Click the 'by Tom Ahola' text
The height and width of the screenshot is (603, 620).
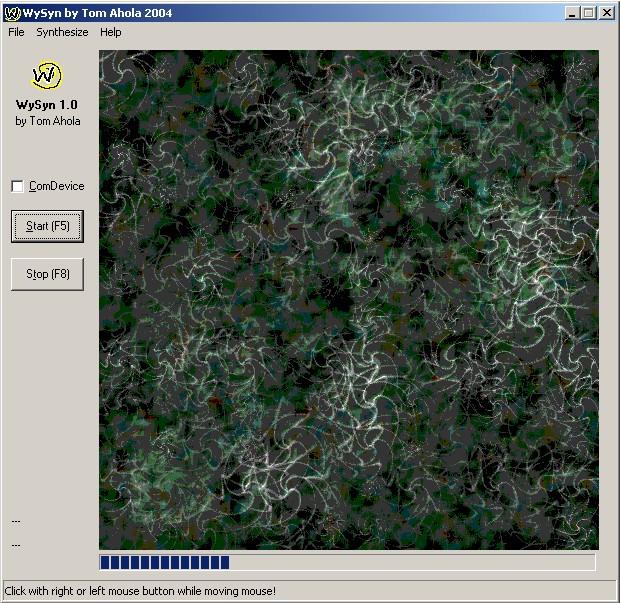pos(48,121)
